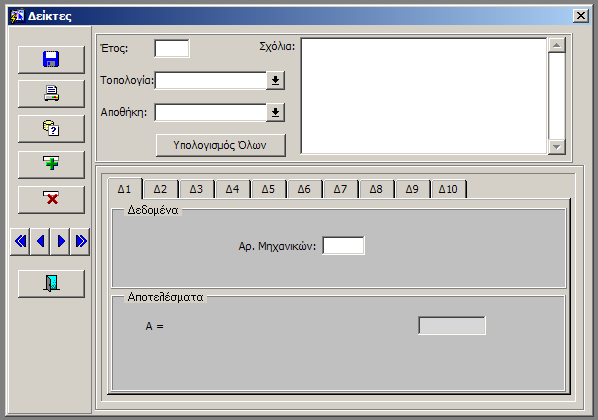
Task: Expand the Τοπολογία dropdown
Action: click(x=275, y=80)
